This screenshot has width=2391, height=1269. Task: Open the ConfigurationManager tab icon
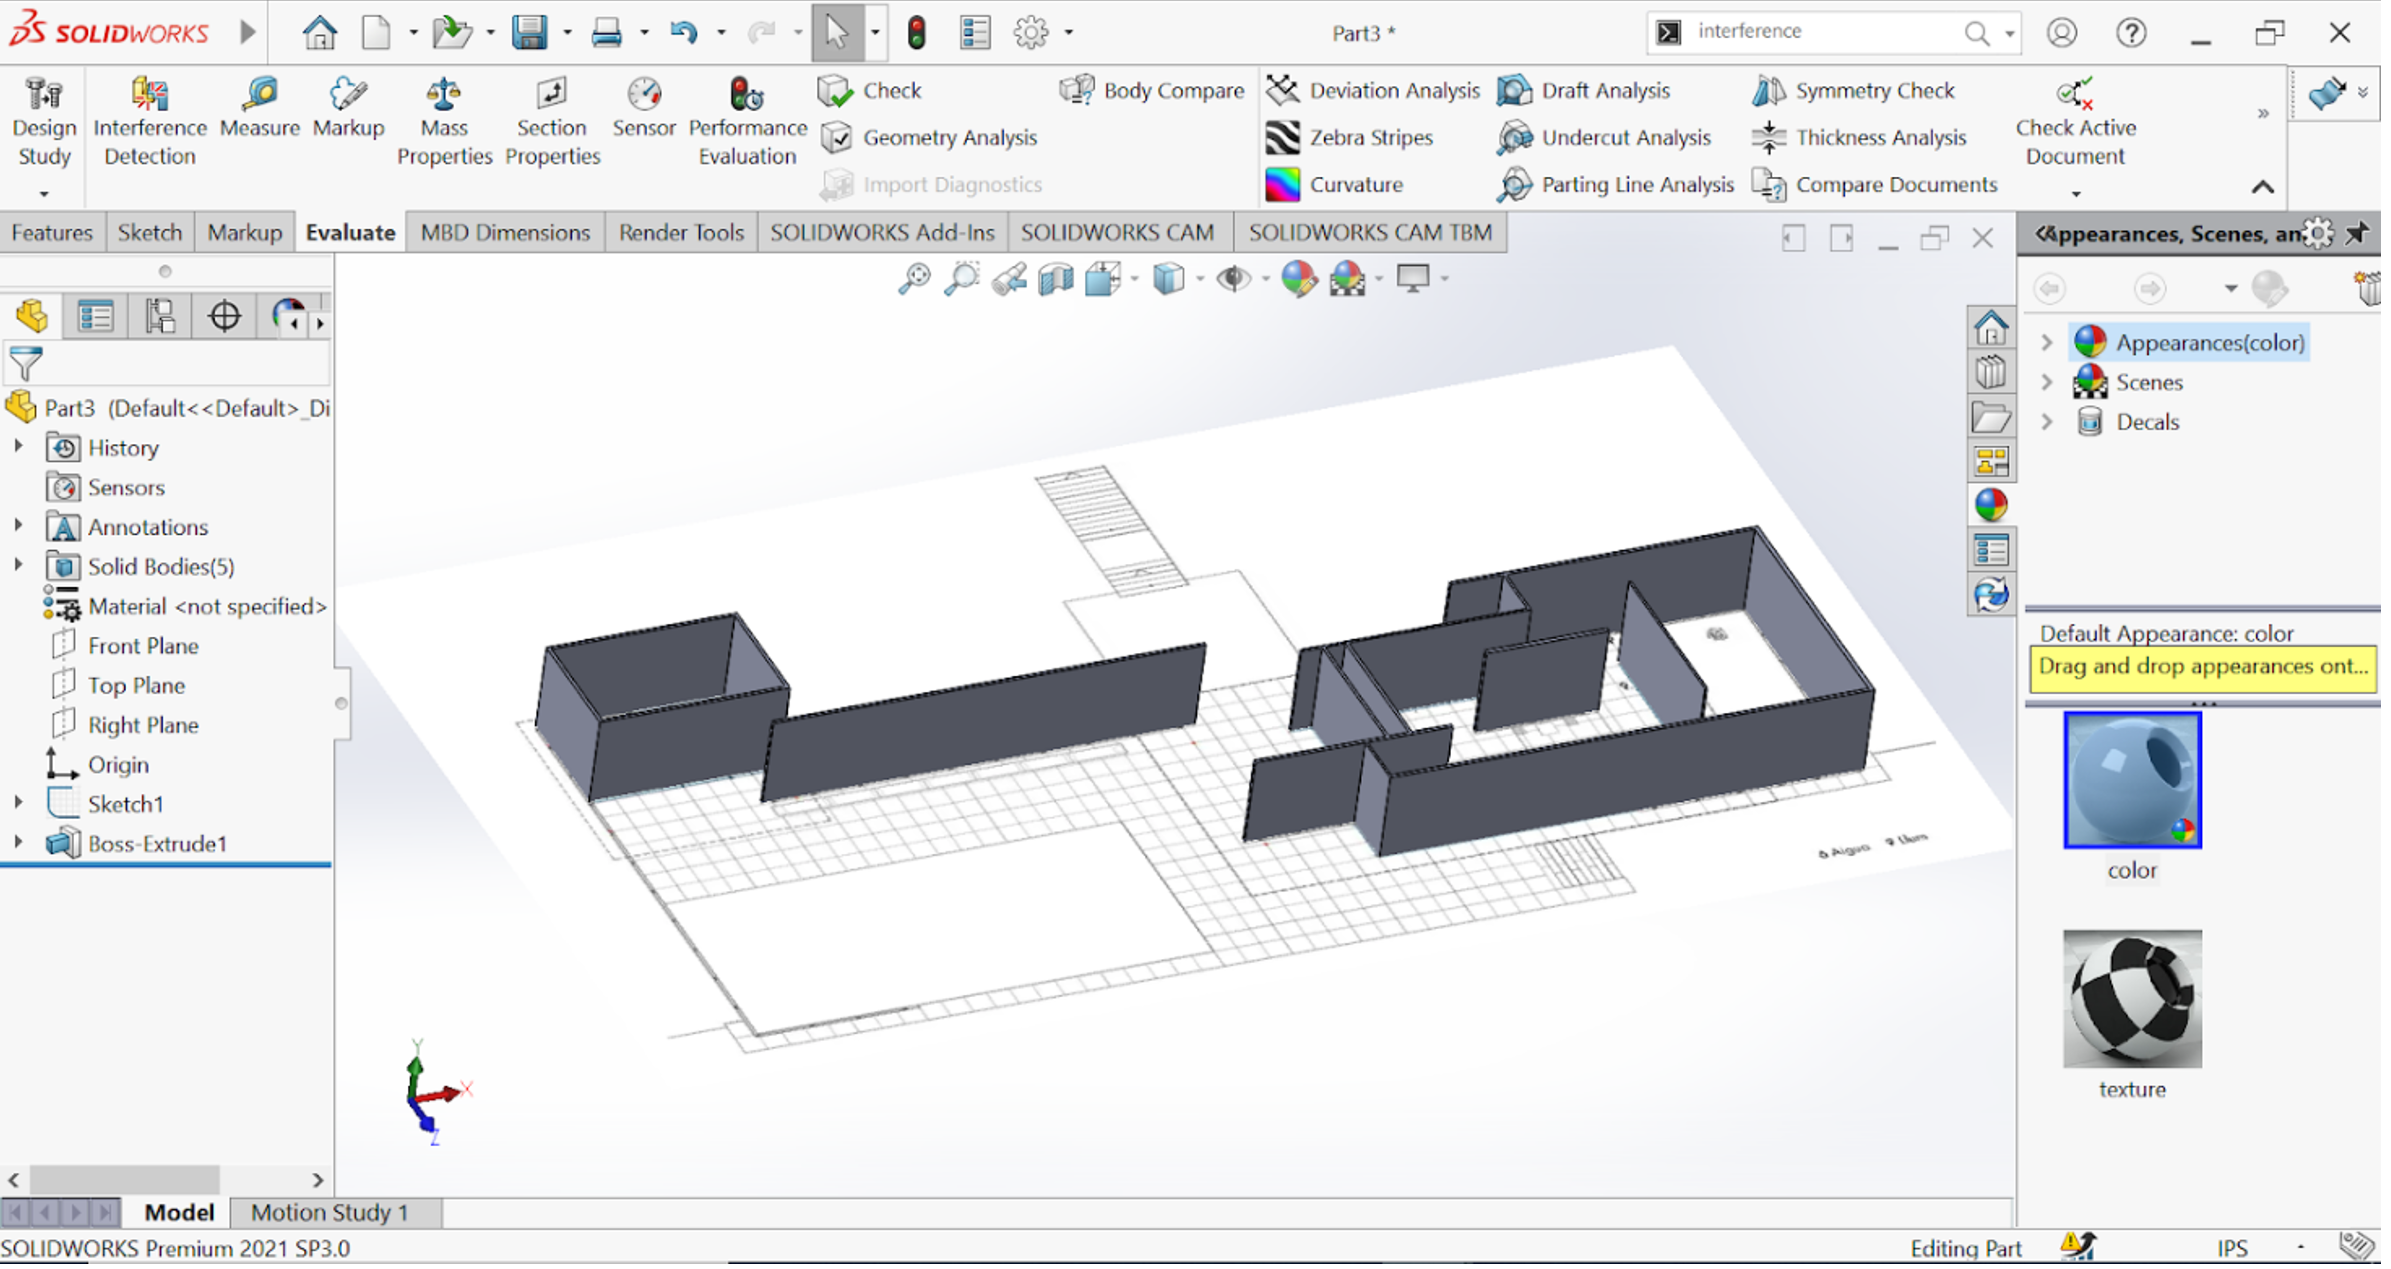coord(160,317)
